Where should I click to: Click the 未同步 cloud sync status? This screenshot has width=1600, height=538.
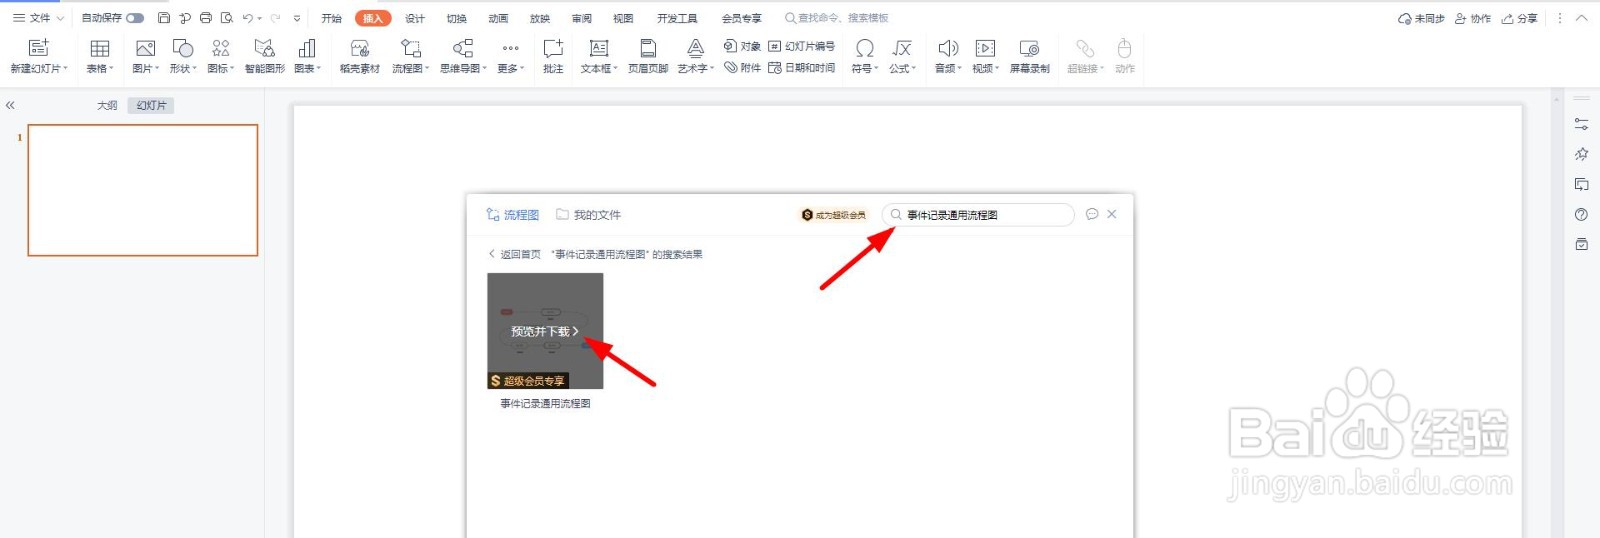point(1421,18)
